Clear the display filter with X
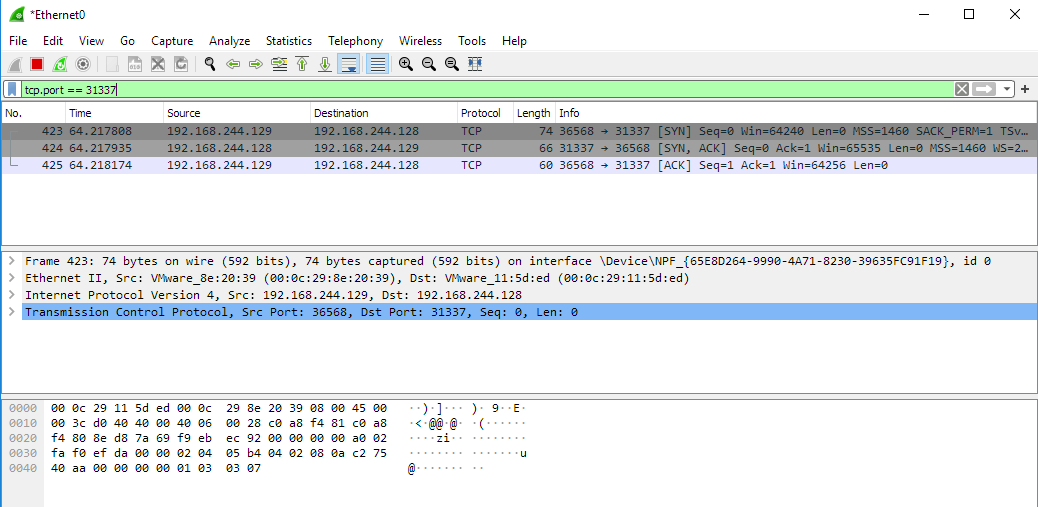1038x507 pixels. (961, 89)
